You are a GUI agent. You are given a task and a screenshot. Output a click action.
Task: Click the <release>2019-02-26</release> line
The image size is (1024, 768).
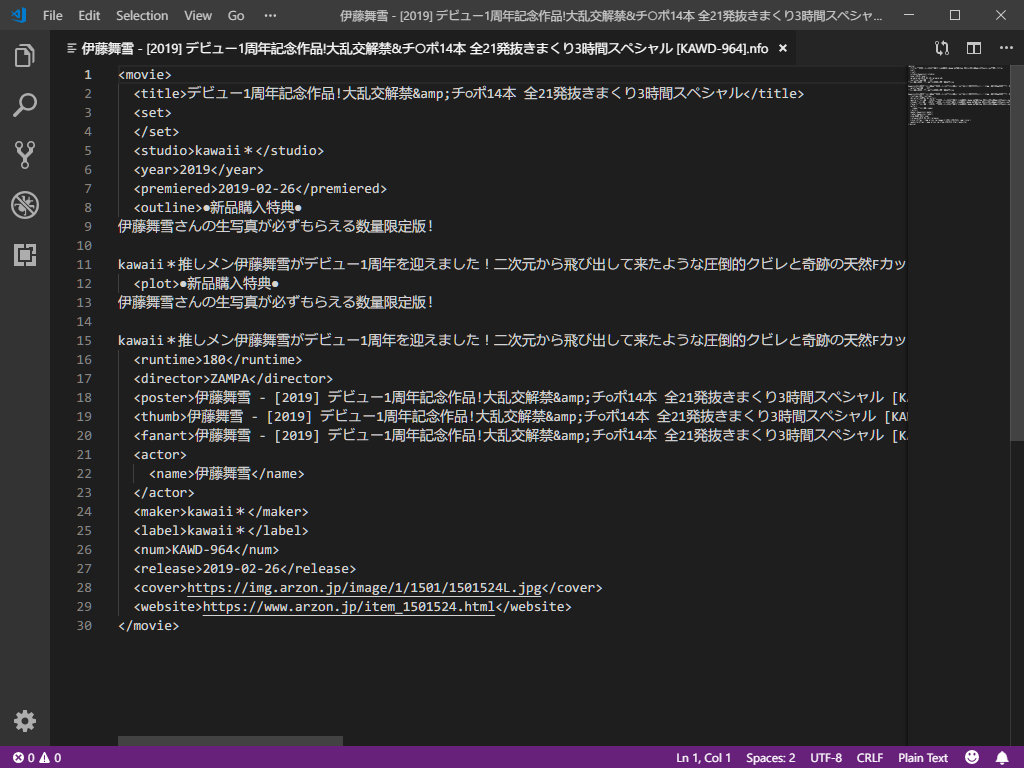point(245,569)
